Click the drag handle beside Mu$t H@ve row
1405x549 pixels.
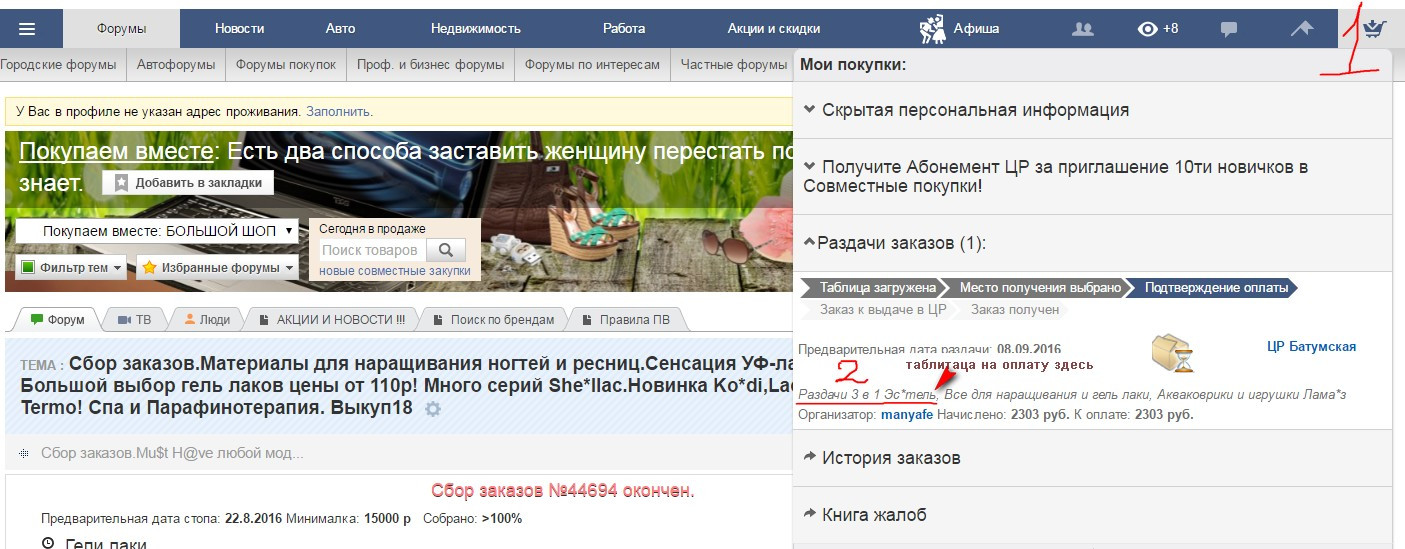pyautogui.click(x=26, y=453)
